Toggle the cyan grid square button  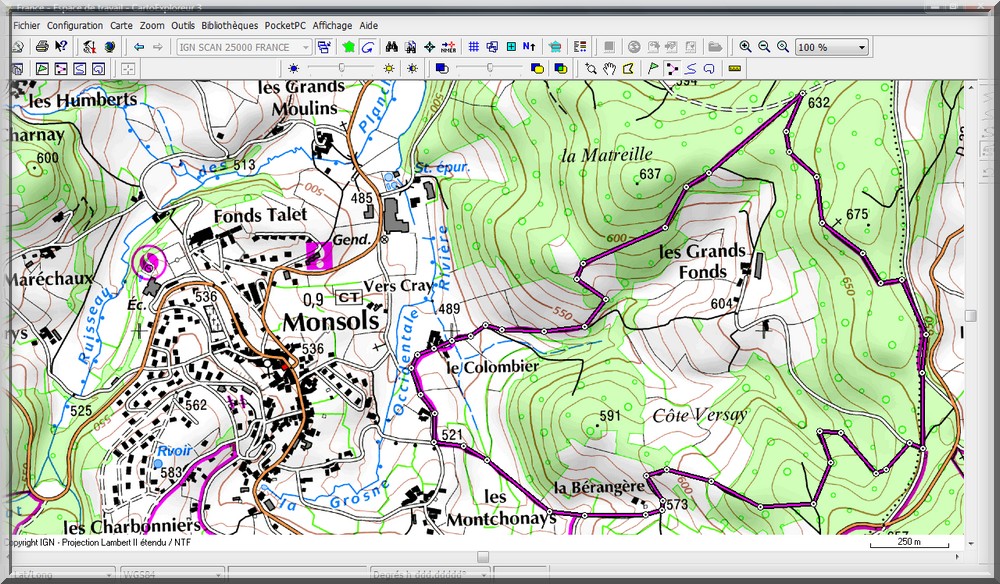pos(511,47)
